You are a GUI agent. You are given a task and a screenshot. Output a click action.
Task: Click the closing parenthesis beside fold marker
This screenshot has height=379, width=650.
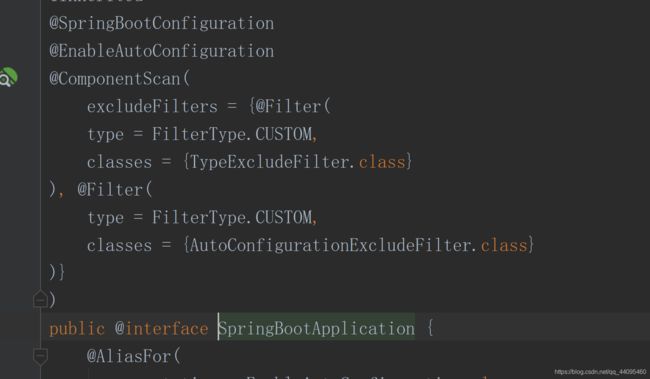click(x=52, y=299)
